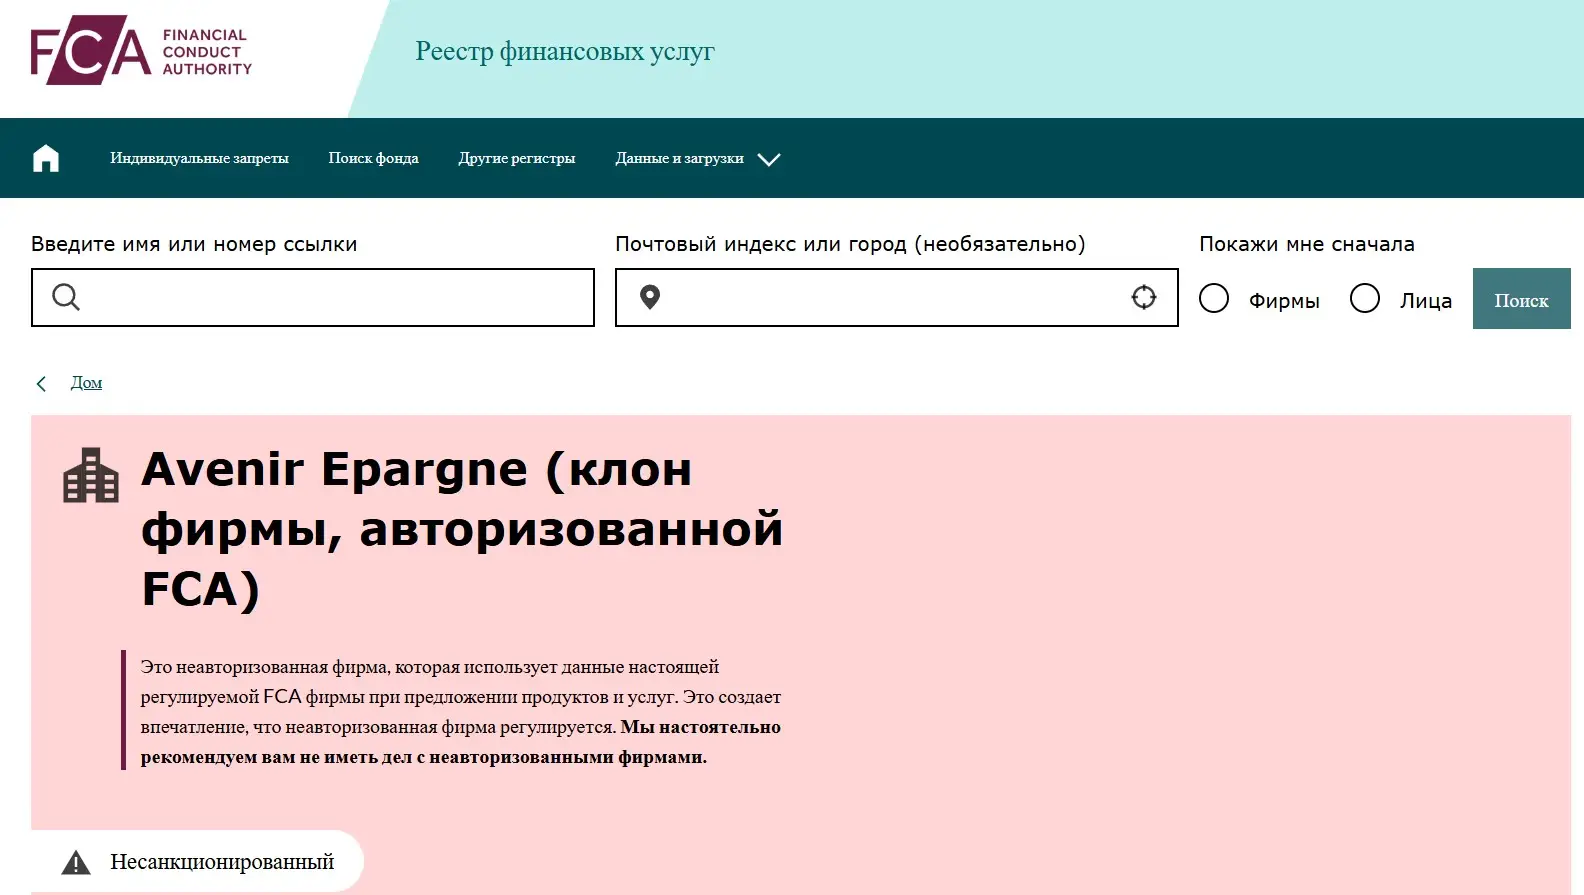
Task: Select the Лица radio button
Action: pyautogui.click(x=1365, y=298)
